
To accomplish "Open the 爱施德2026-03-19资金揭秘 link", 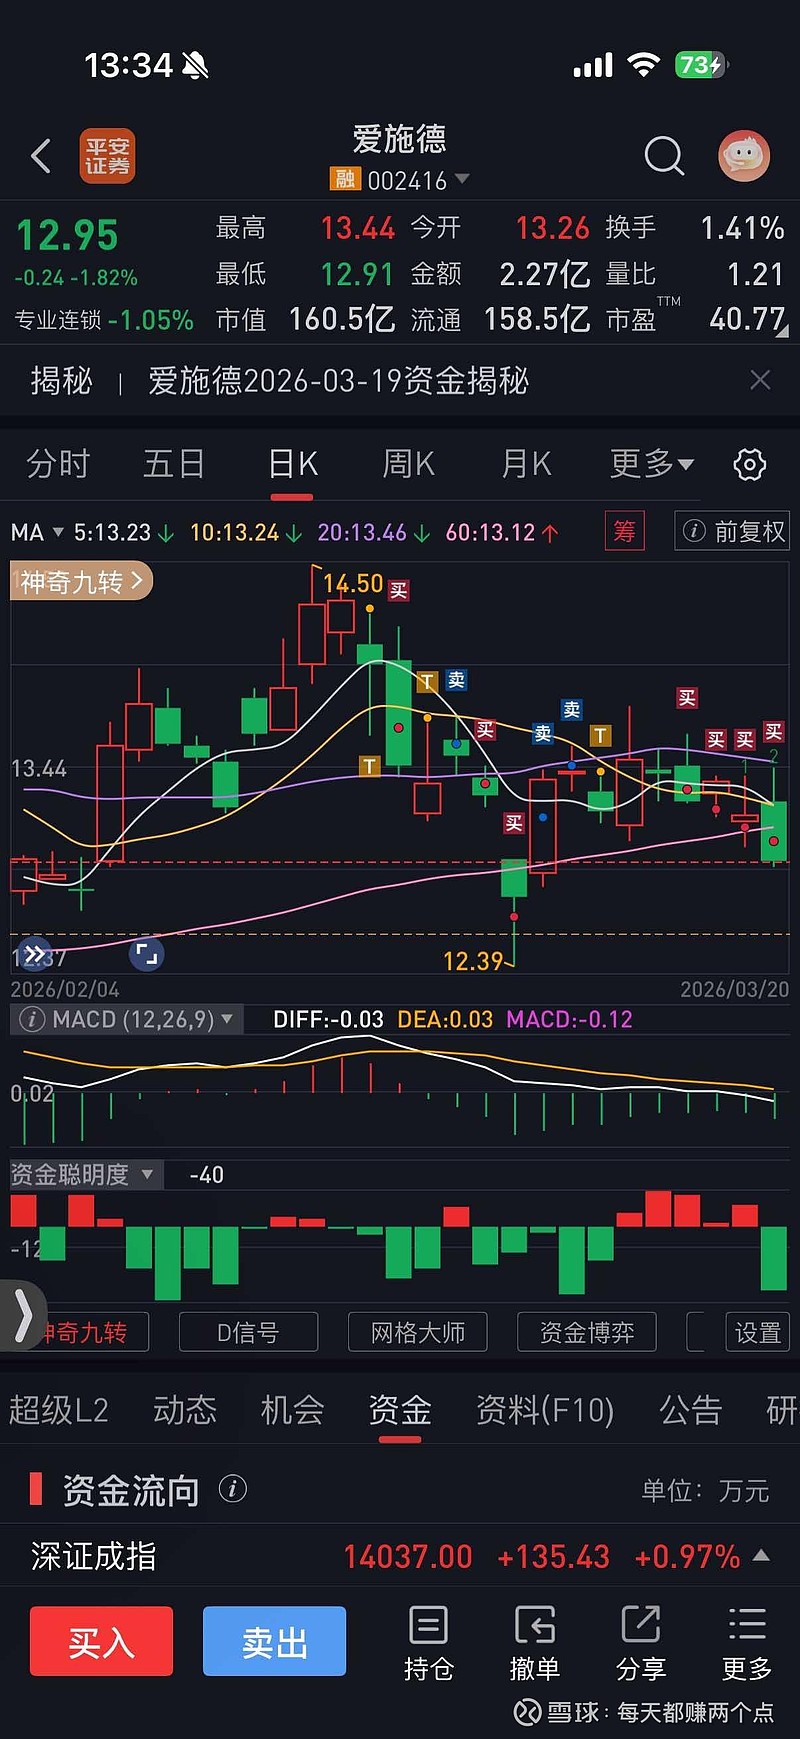I will point(338,381).
